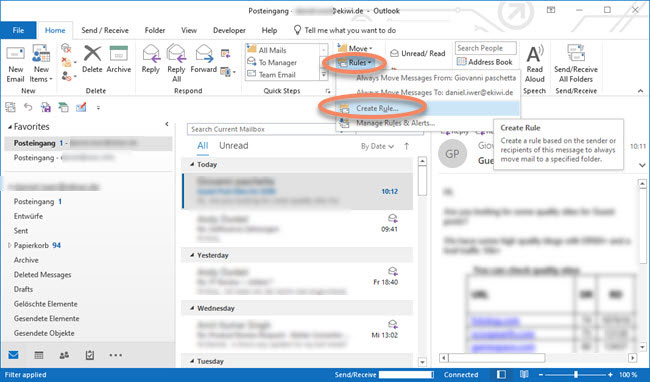Click the zoom slider in the status bar
The width and height of the screenshot is (650, 382).
(575, 375)
